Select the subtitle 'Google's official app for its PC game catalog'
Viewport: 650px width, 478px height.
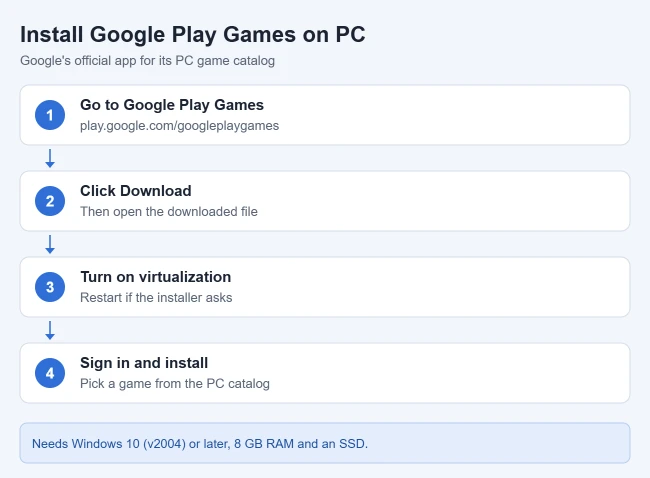point(148,61)
